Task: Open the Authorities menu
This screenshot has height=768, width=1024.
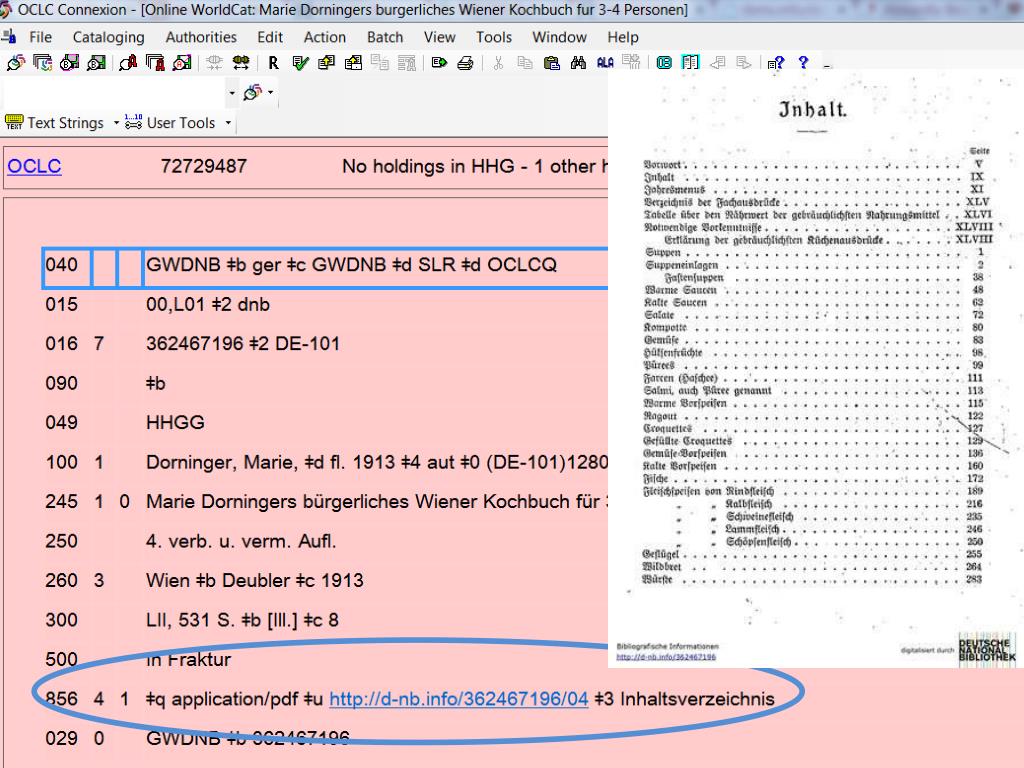Action: click(201, 37)
